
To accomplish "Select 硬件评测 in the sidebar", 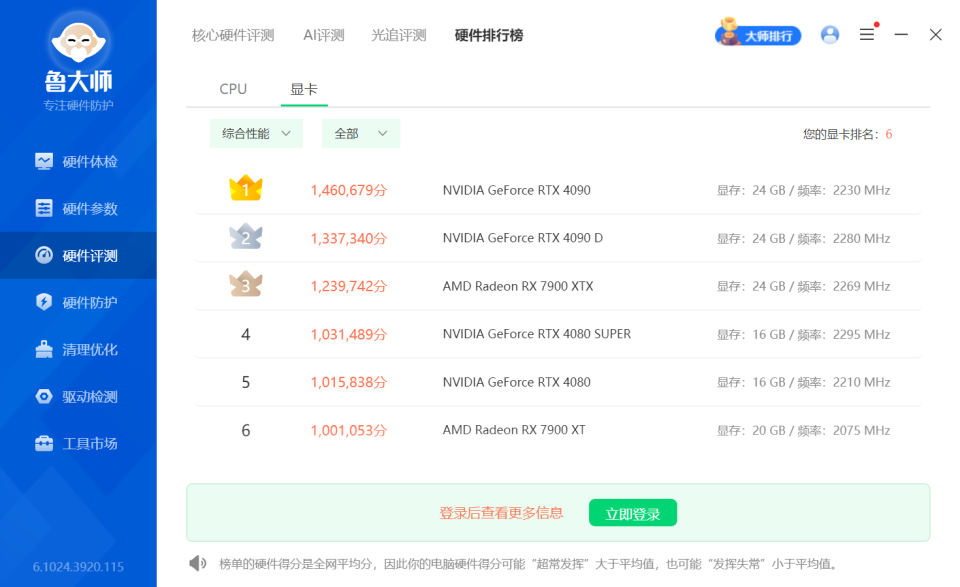I will pyautogui.click(x=78, y=255).
